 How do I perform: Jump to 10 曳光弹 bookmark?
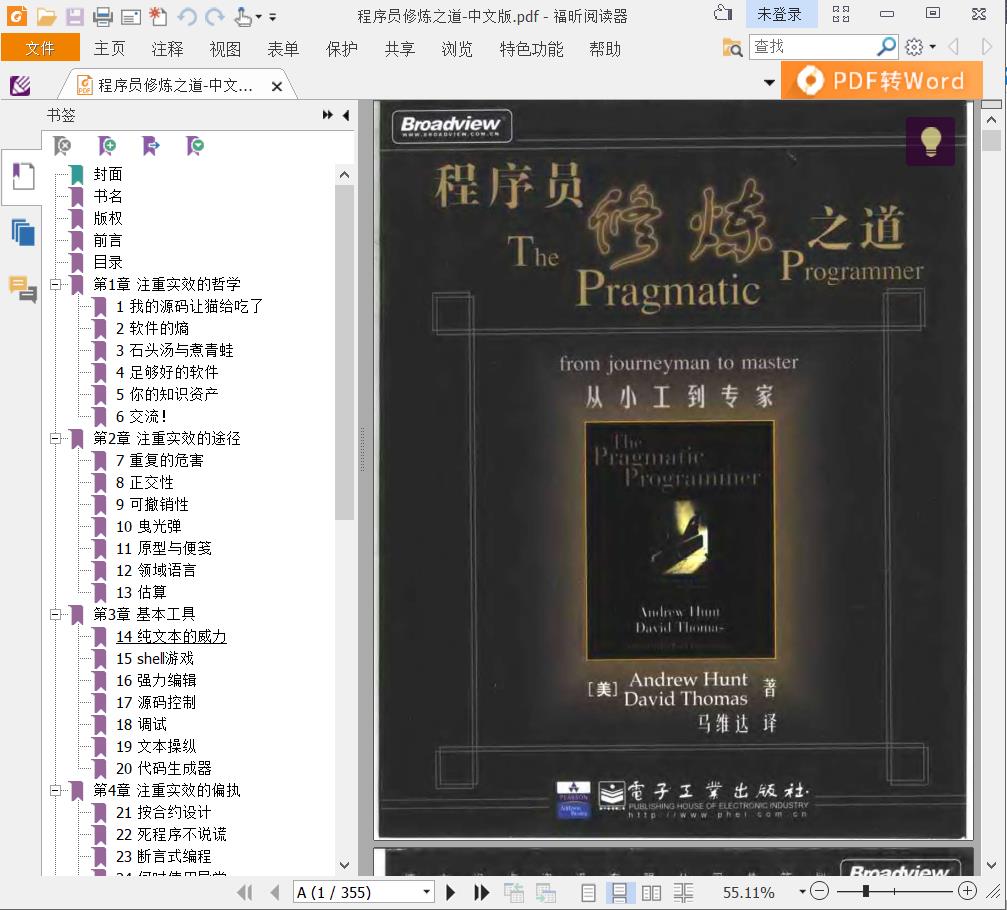[x=148, y=527]
